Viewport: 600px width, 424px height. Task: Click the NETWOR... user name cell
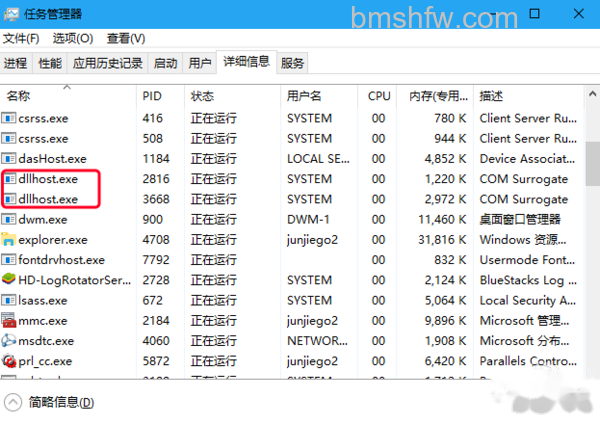point(318,341)
